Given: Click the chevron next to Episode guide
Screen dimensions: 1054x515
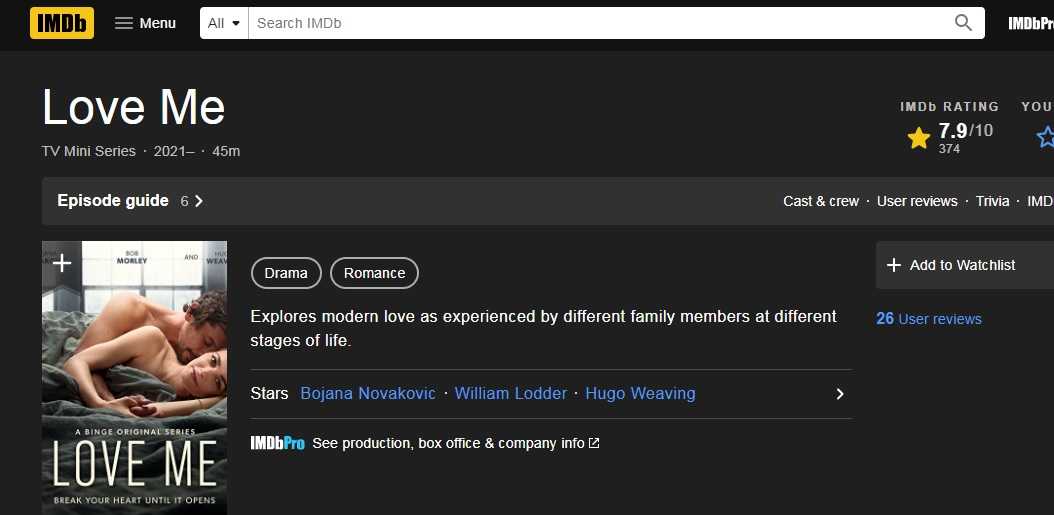Looking at the screenshot, I should 199,201.
